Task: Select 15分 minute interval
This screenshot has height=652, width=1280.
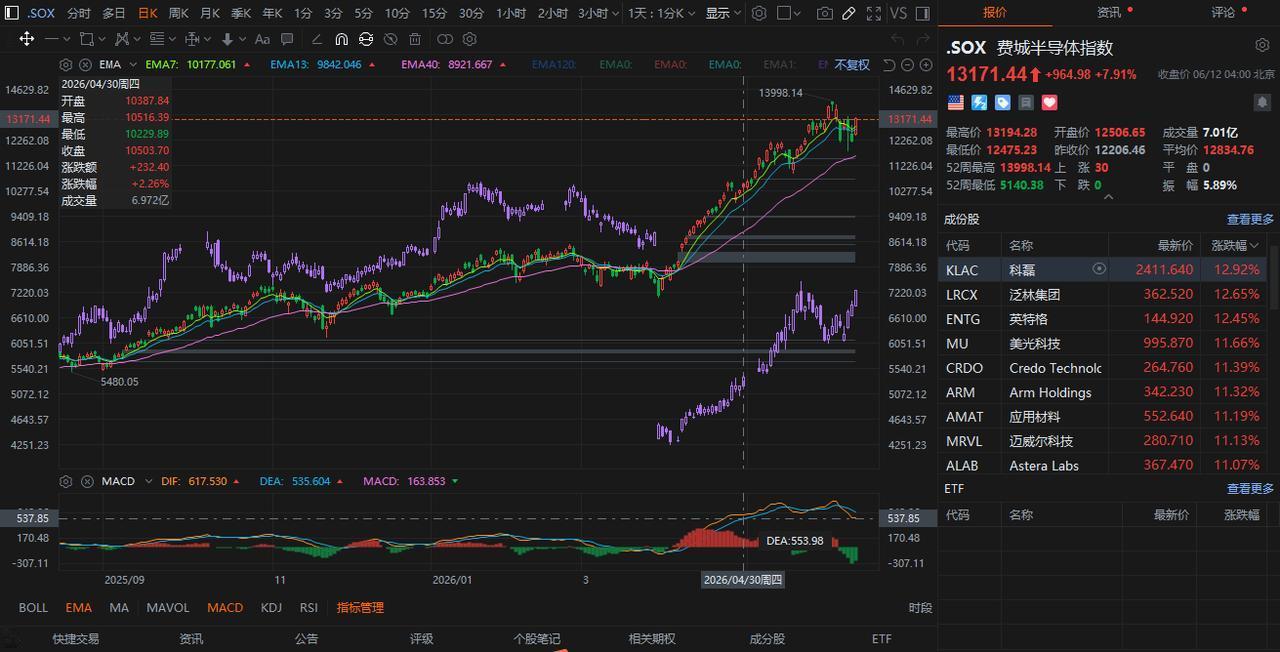Action: click(x=434, y=13)
